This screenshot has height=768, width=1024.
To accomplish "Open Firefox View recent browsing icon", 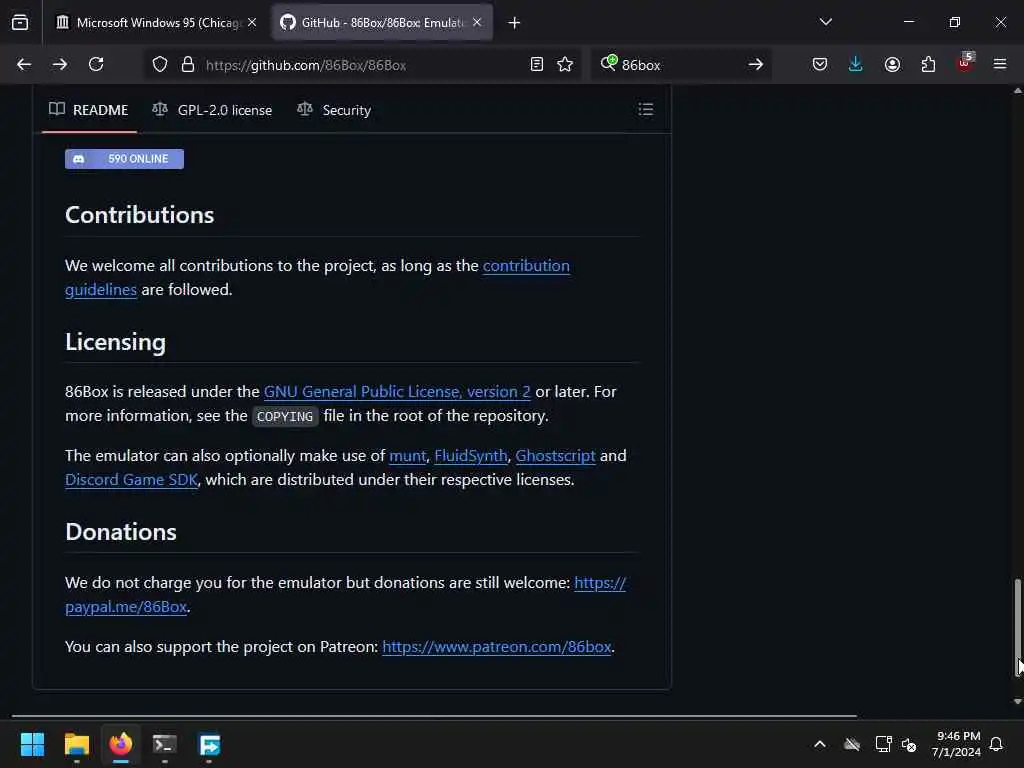I will pos(20,22).
